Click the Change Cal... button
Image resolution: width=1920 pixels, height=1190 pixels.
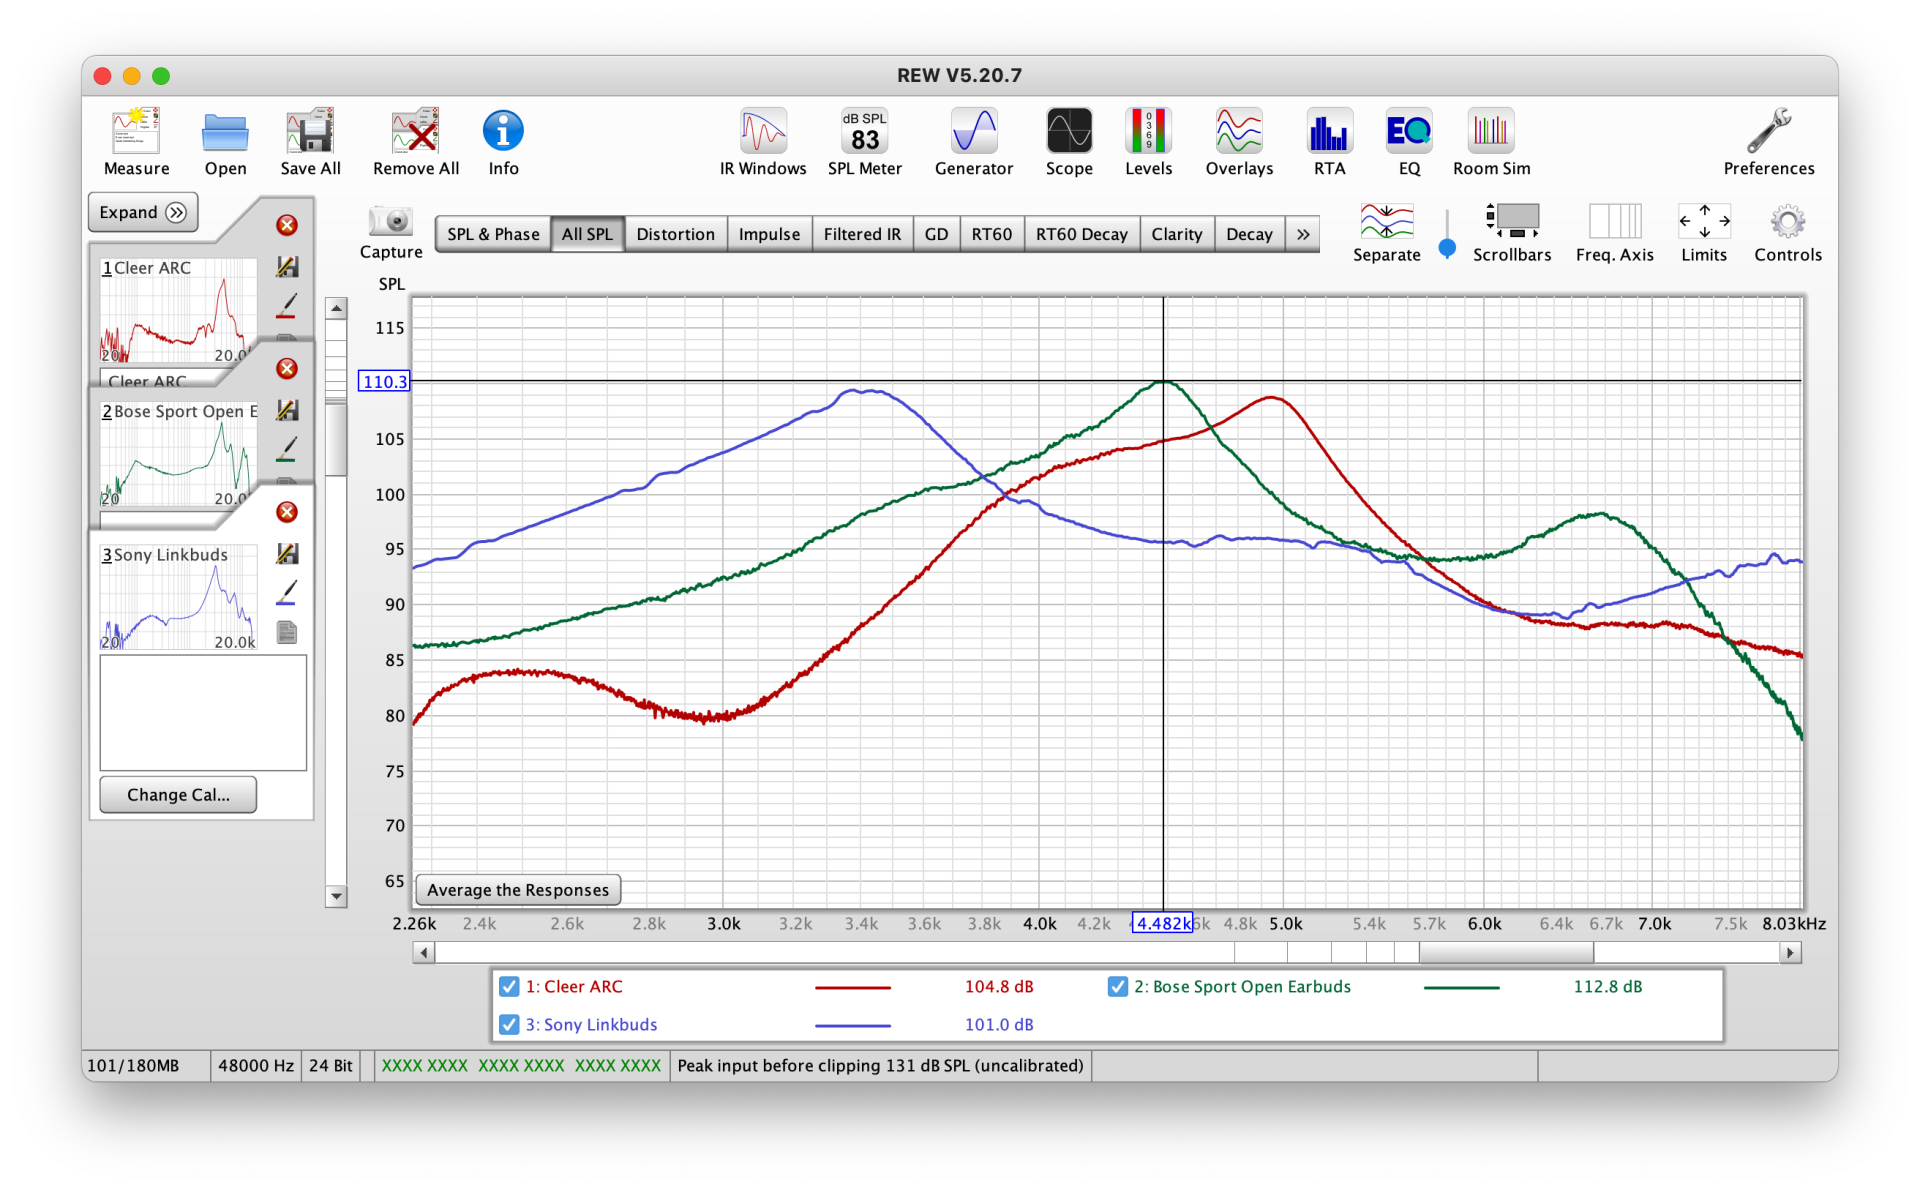coord(178,795)
